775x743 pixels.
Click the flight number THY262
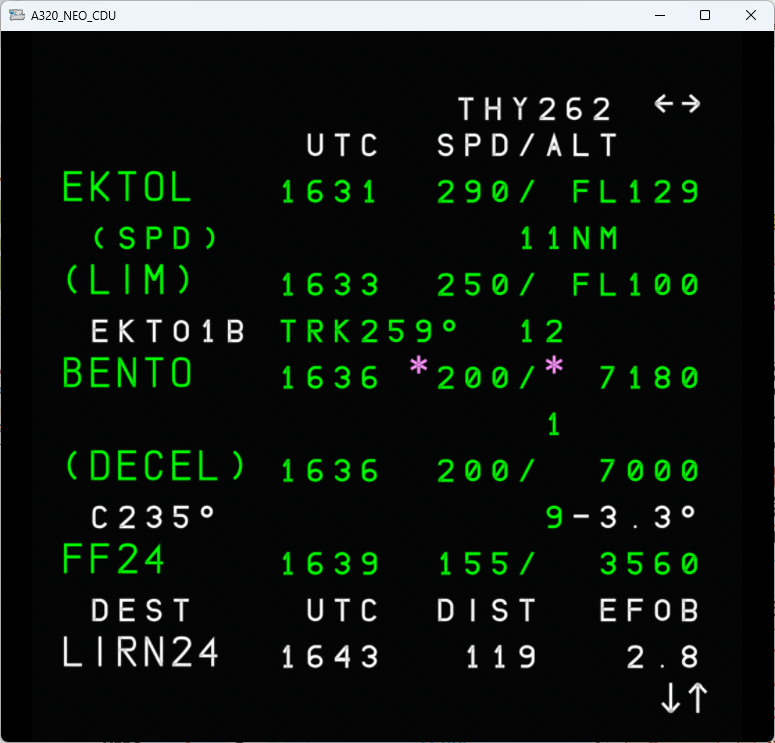click(x=535, y=109)
